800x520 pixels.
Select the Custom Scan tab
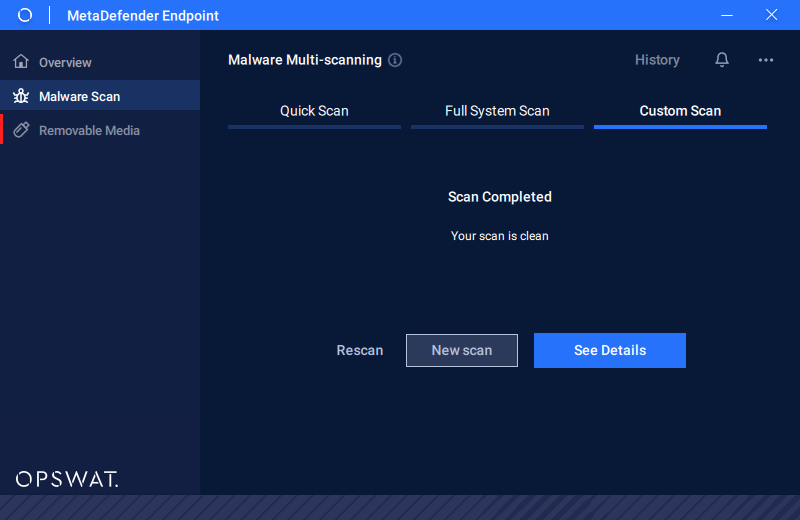point(680,113)
